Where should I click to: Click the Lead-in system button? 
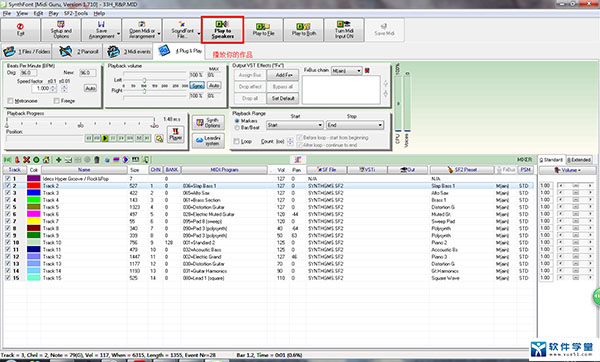point(208,140)
